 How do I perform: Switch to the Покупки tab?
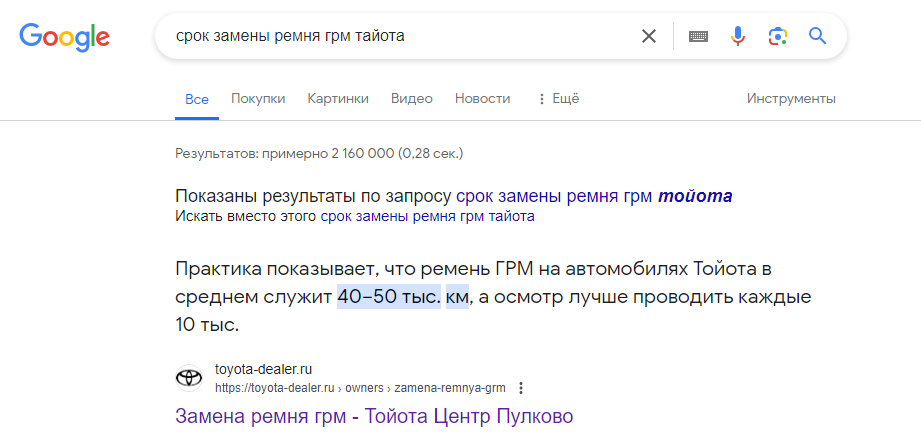[258, 98]
